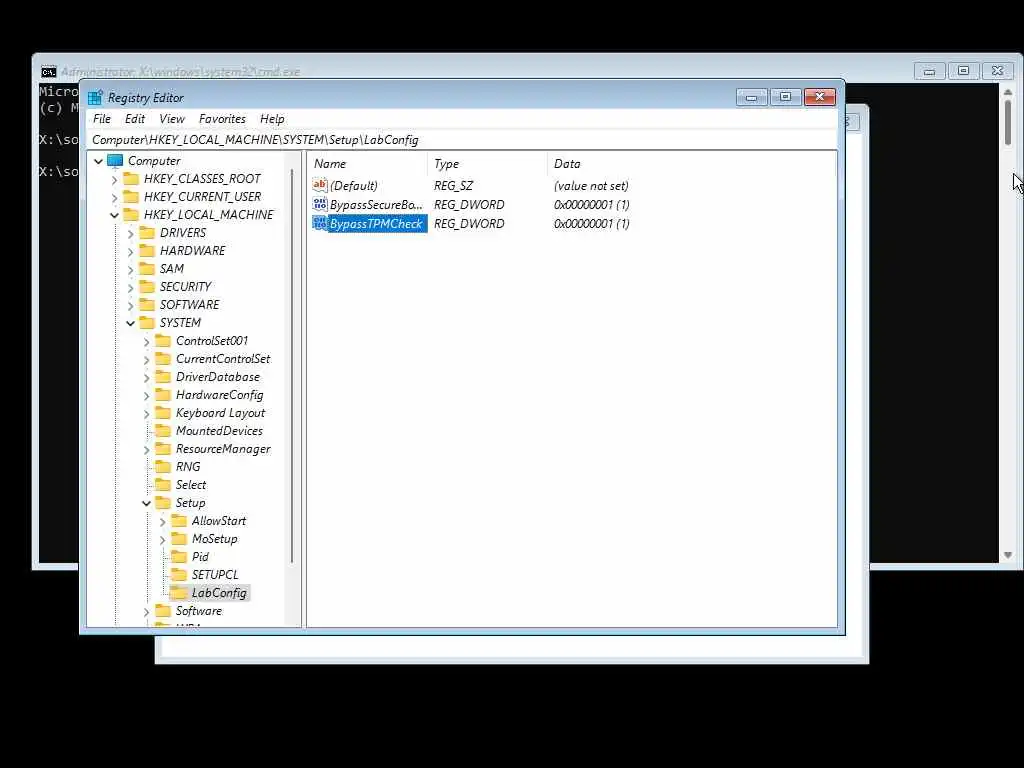Click the CurrentControlSet folder icon
Image resolution: width=1024 pixels, height=768 pixels.
coord(163,359)
